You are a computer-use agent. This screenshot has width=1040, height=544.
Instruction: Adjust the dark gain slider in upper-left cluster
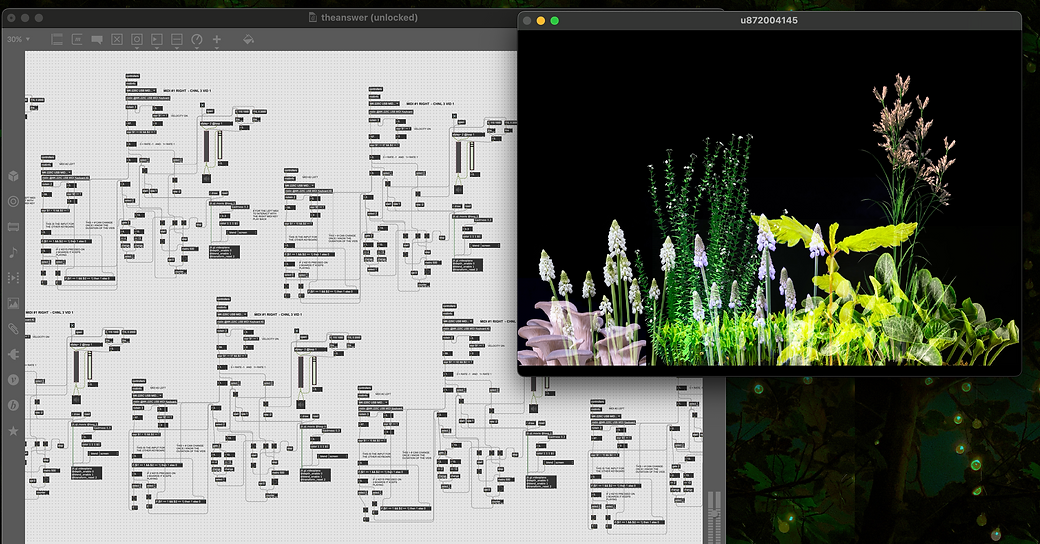pos(206,146)
